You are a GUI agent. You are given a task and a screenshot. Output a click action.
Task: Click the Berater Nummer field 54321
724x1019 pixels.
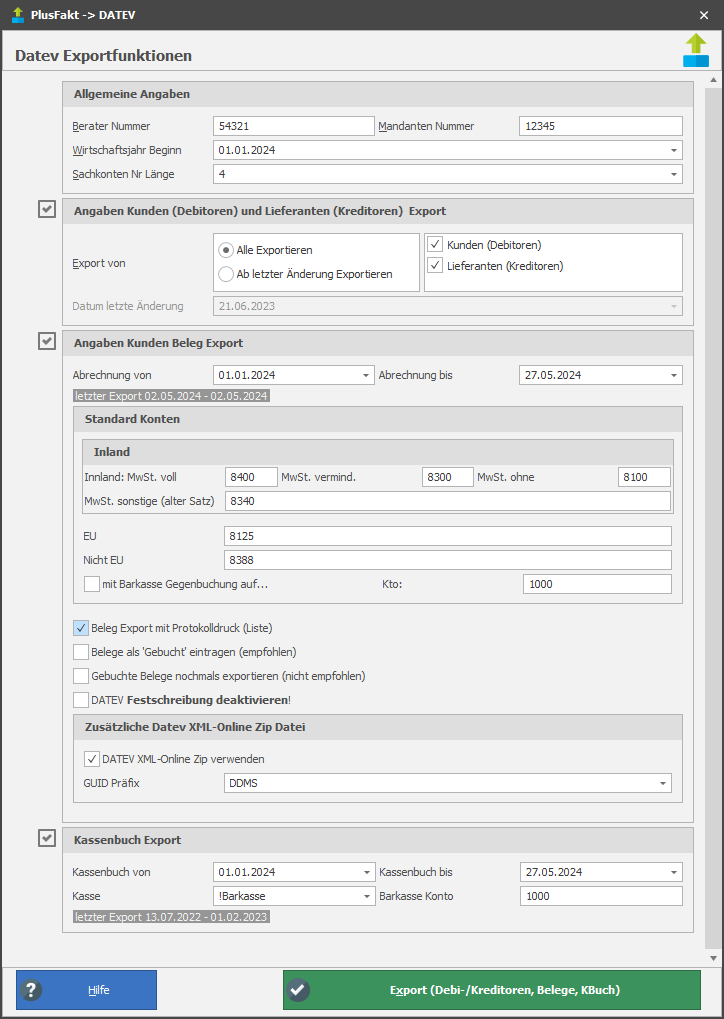coord(294,126)
